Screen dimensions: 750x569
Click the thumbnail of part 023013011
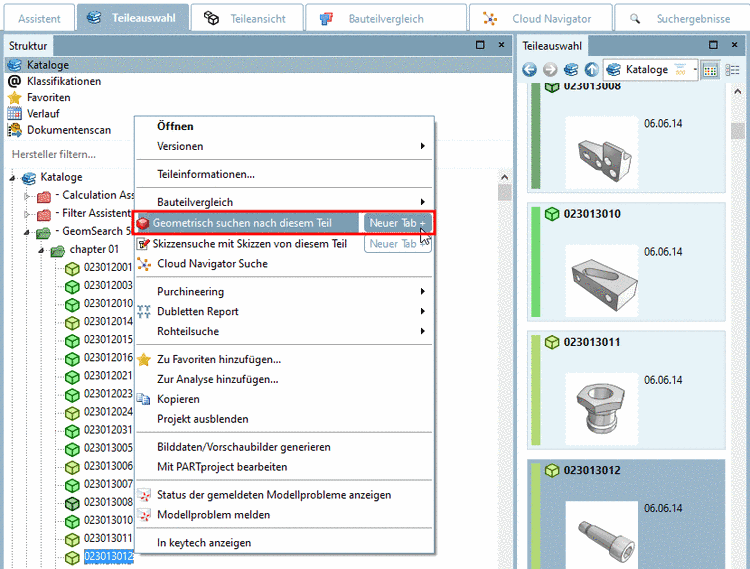(x=602, y=409)
